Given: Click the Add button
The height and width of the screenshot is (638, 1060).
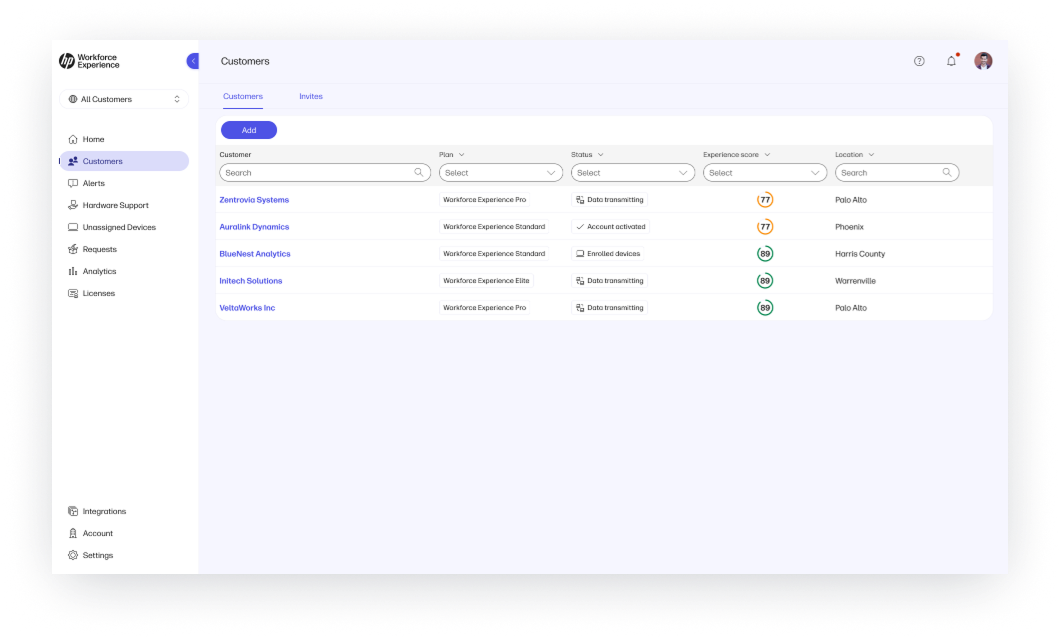Looking at the screenshot, I should pos(248,130).
